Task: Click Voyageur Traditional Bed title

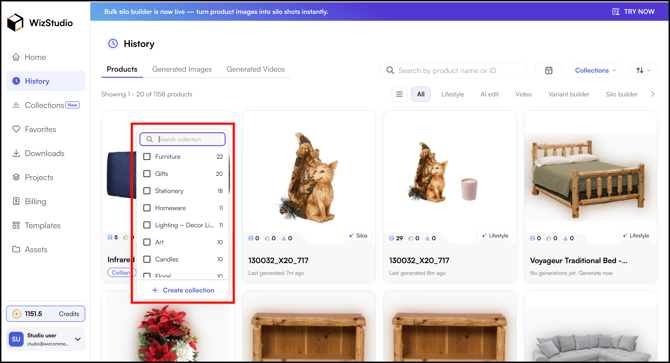Action: click(579, 261)
